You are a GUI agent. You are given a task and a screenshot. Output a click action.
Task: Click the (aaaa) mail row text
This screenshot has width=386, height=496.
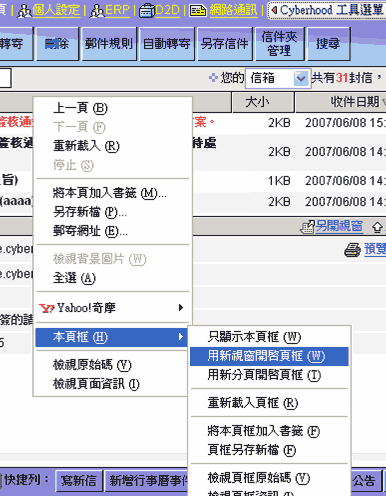coord(17,201)
